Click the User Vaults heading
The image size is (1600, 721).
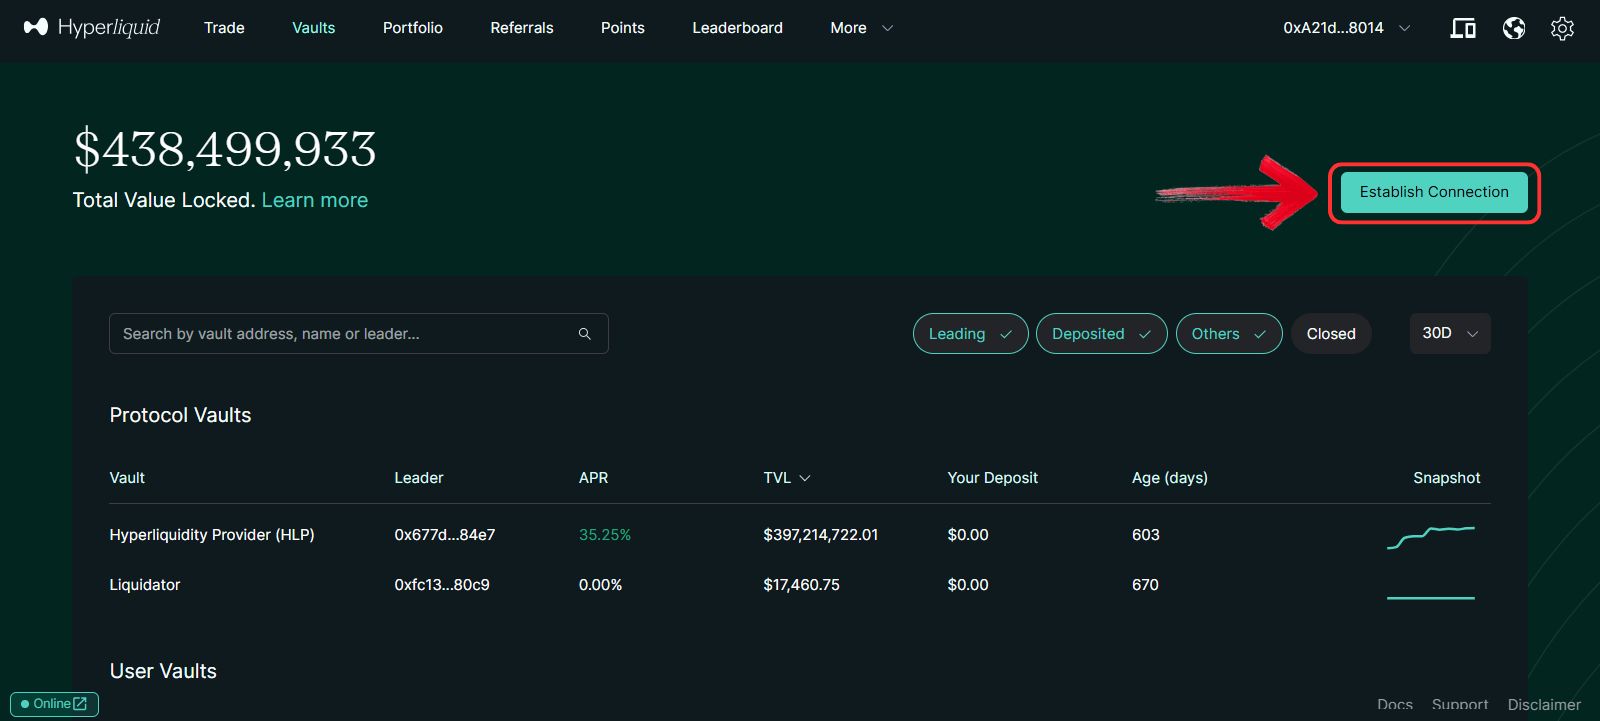pyautogui.click(x=163, y=671)
